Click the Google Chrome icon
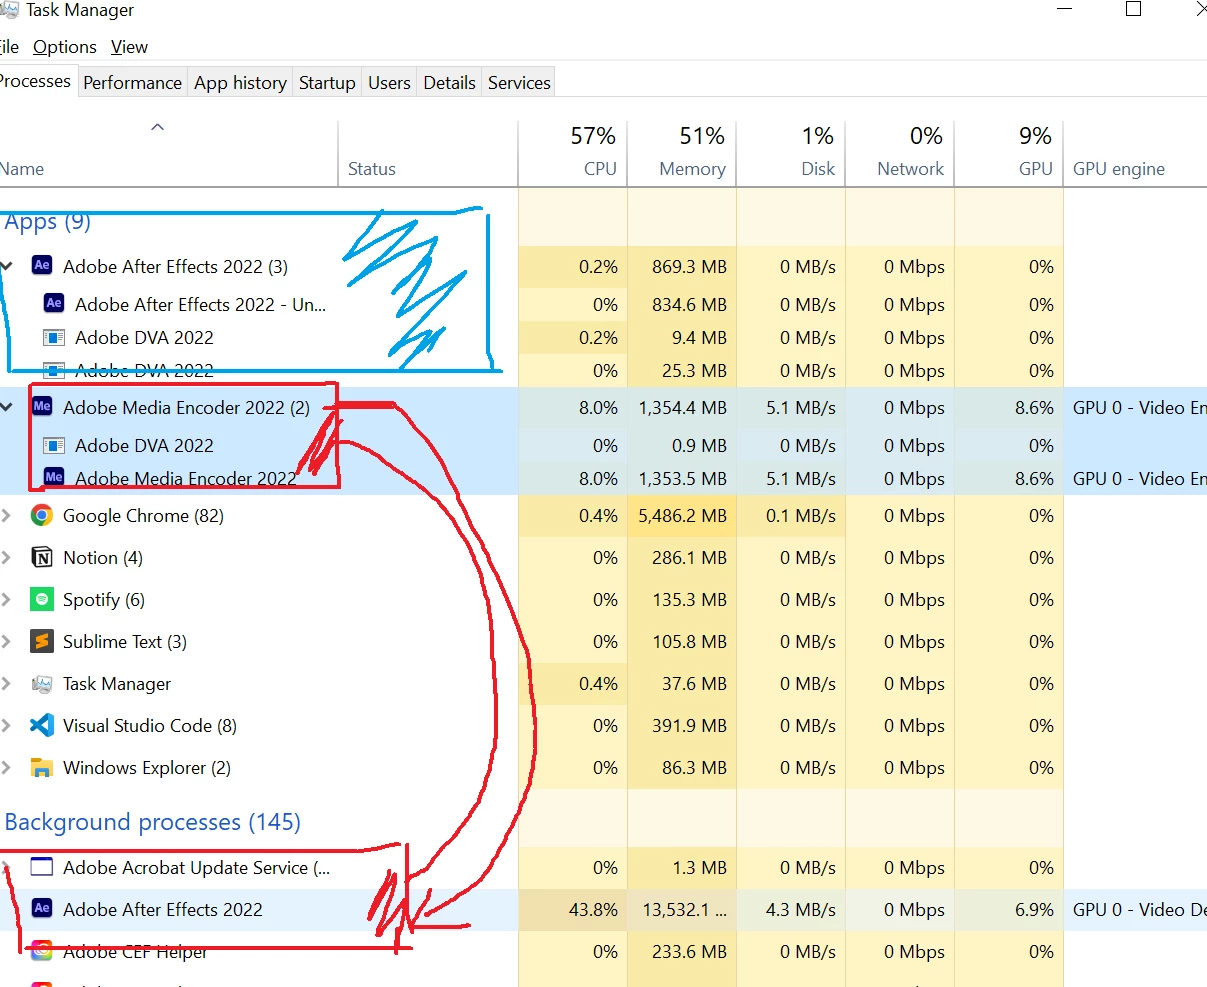 click(42, 515)
